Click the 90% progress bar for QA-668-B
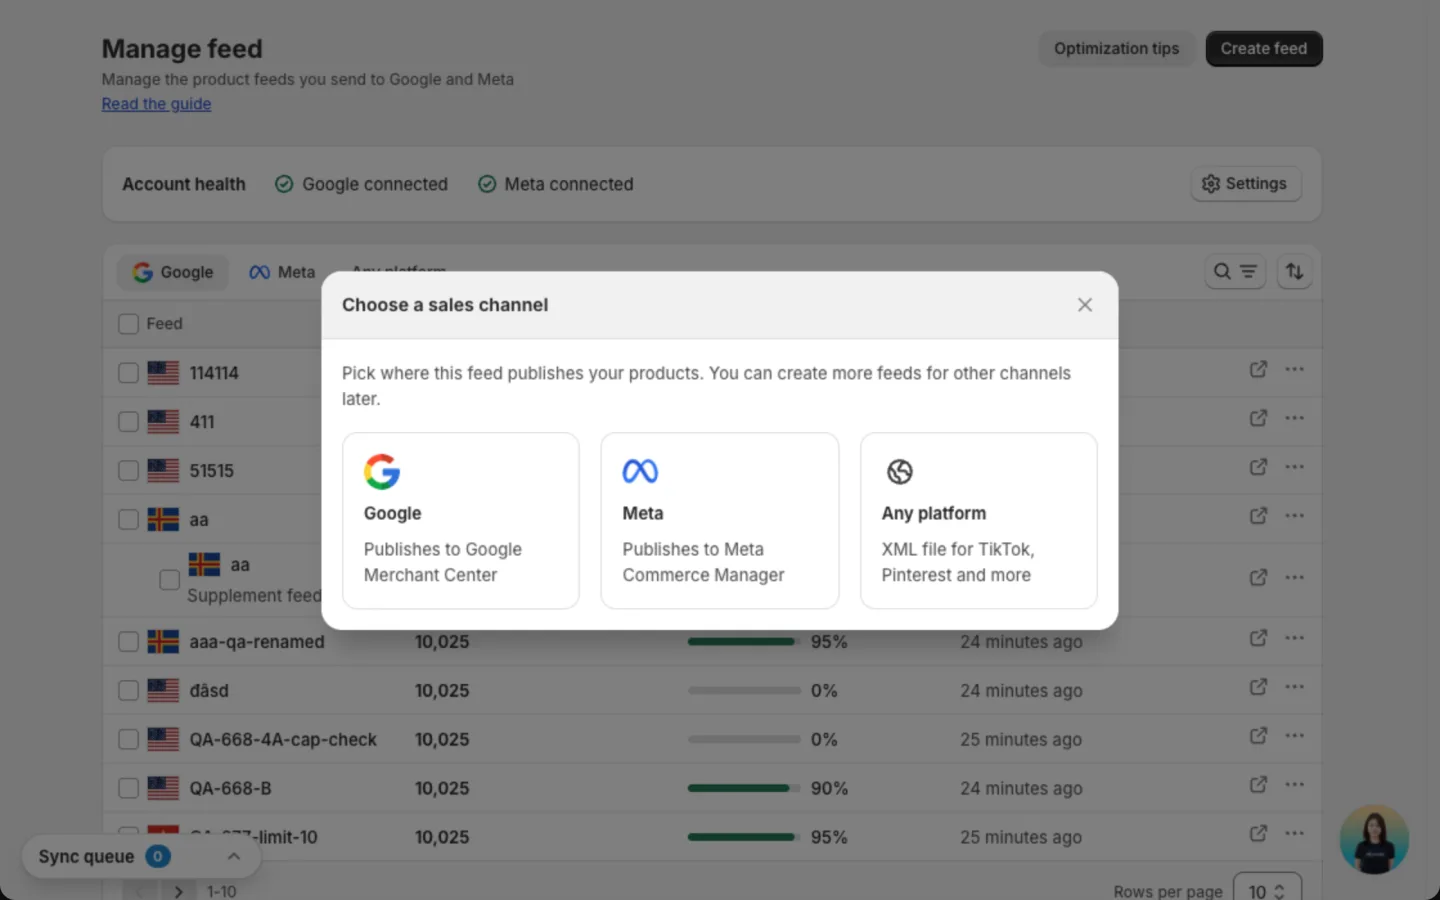The image size is (1440, 900). coord(744,789)
